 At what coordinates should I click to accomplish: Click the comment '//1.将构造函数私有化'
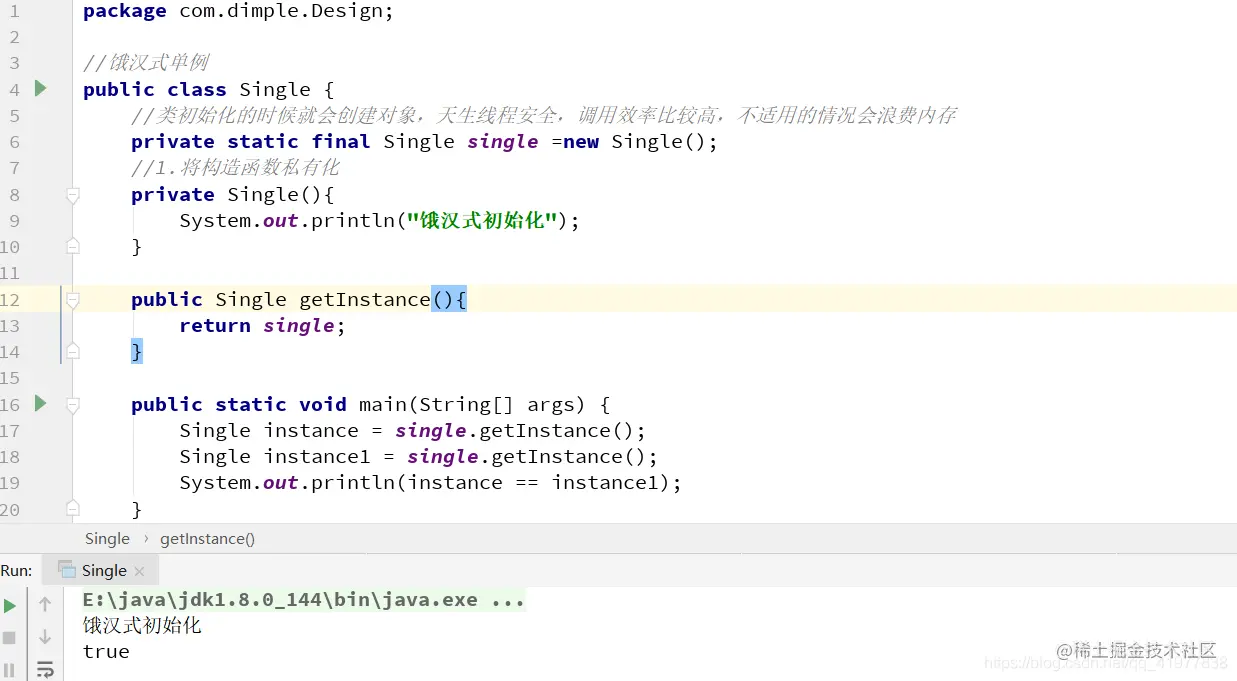[235, 167]
